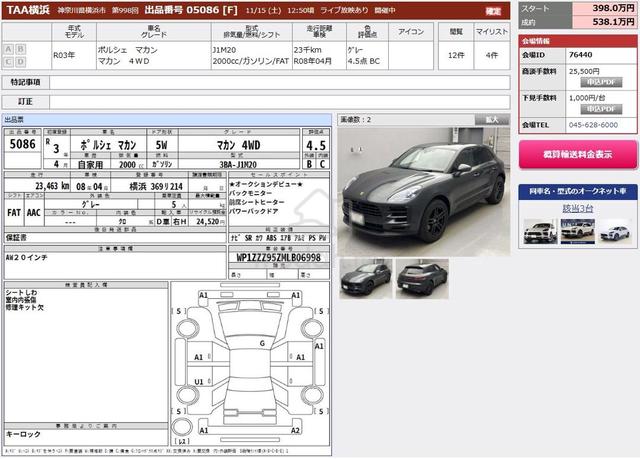Viewport: 640px width, 459px height.
Task: Click the chassis number WP1ZZZ95ZMLB06998
Action: click(x=279, y=257)
